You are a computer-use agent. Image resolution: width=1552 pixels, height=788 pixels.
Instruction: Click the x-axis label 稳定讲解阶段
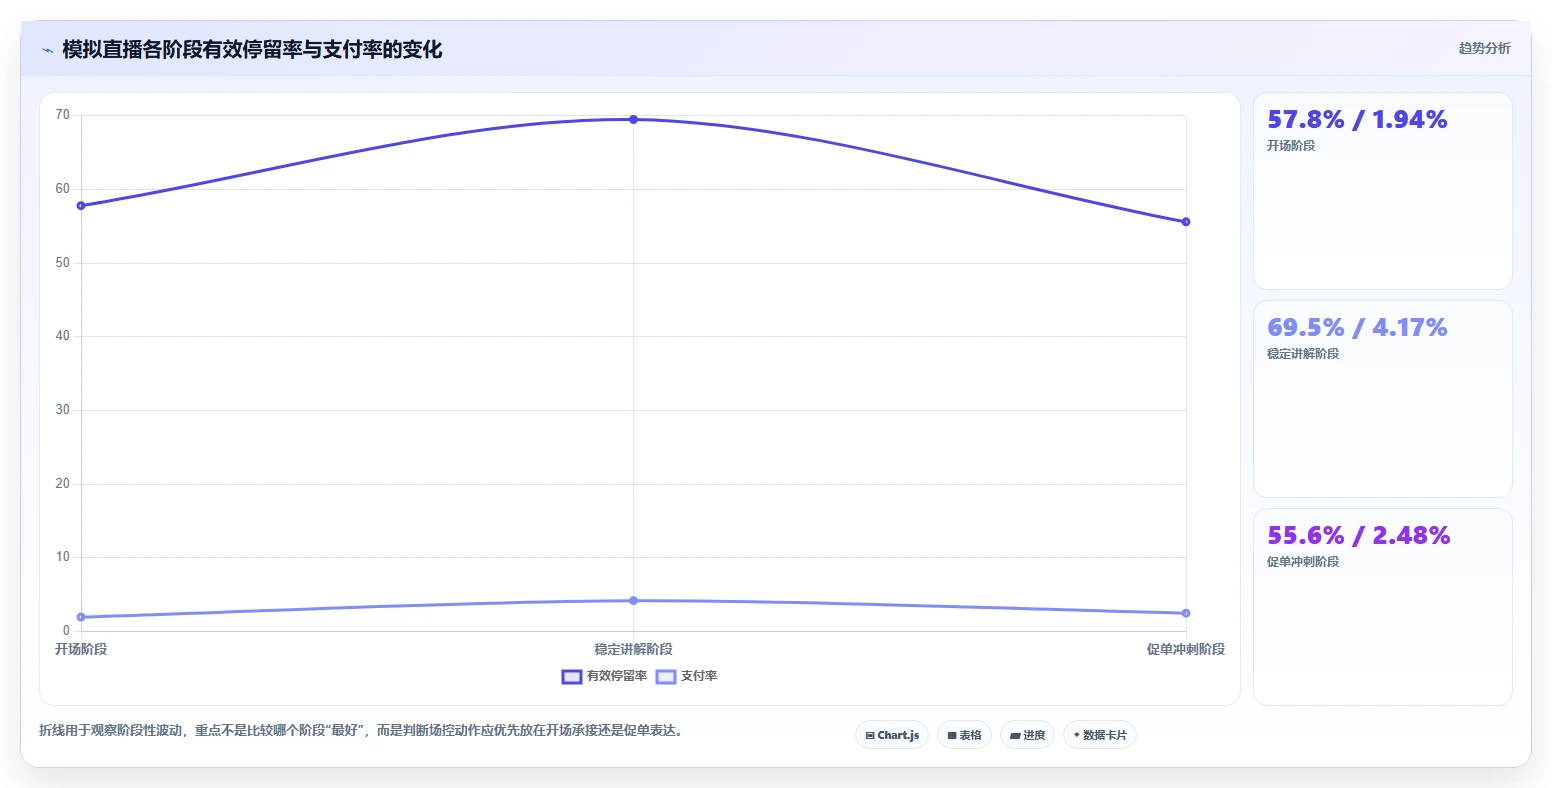point(633,649)
